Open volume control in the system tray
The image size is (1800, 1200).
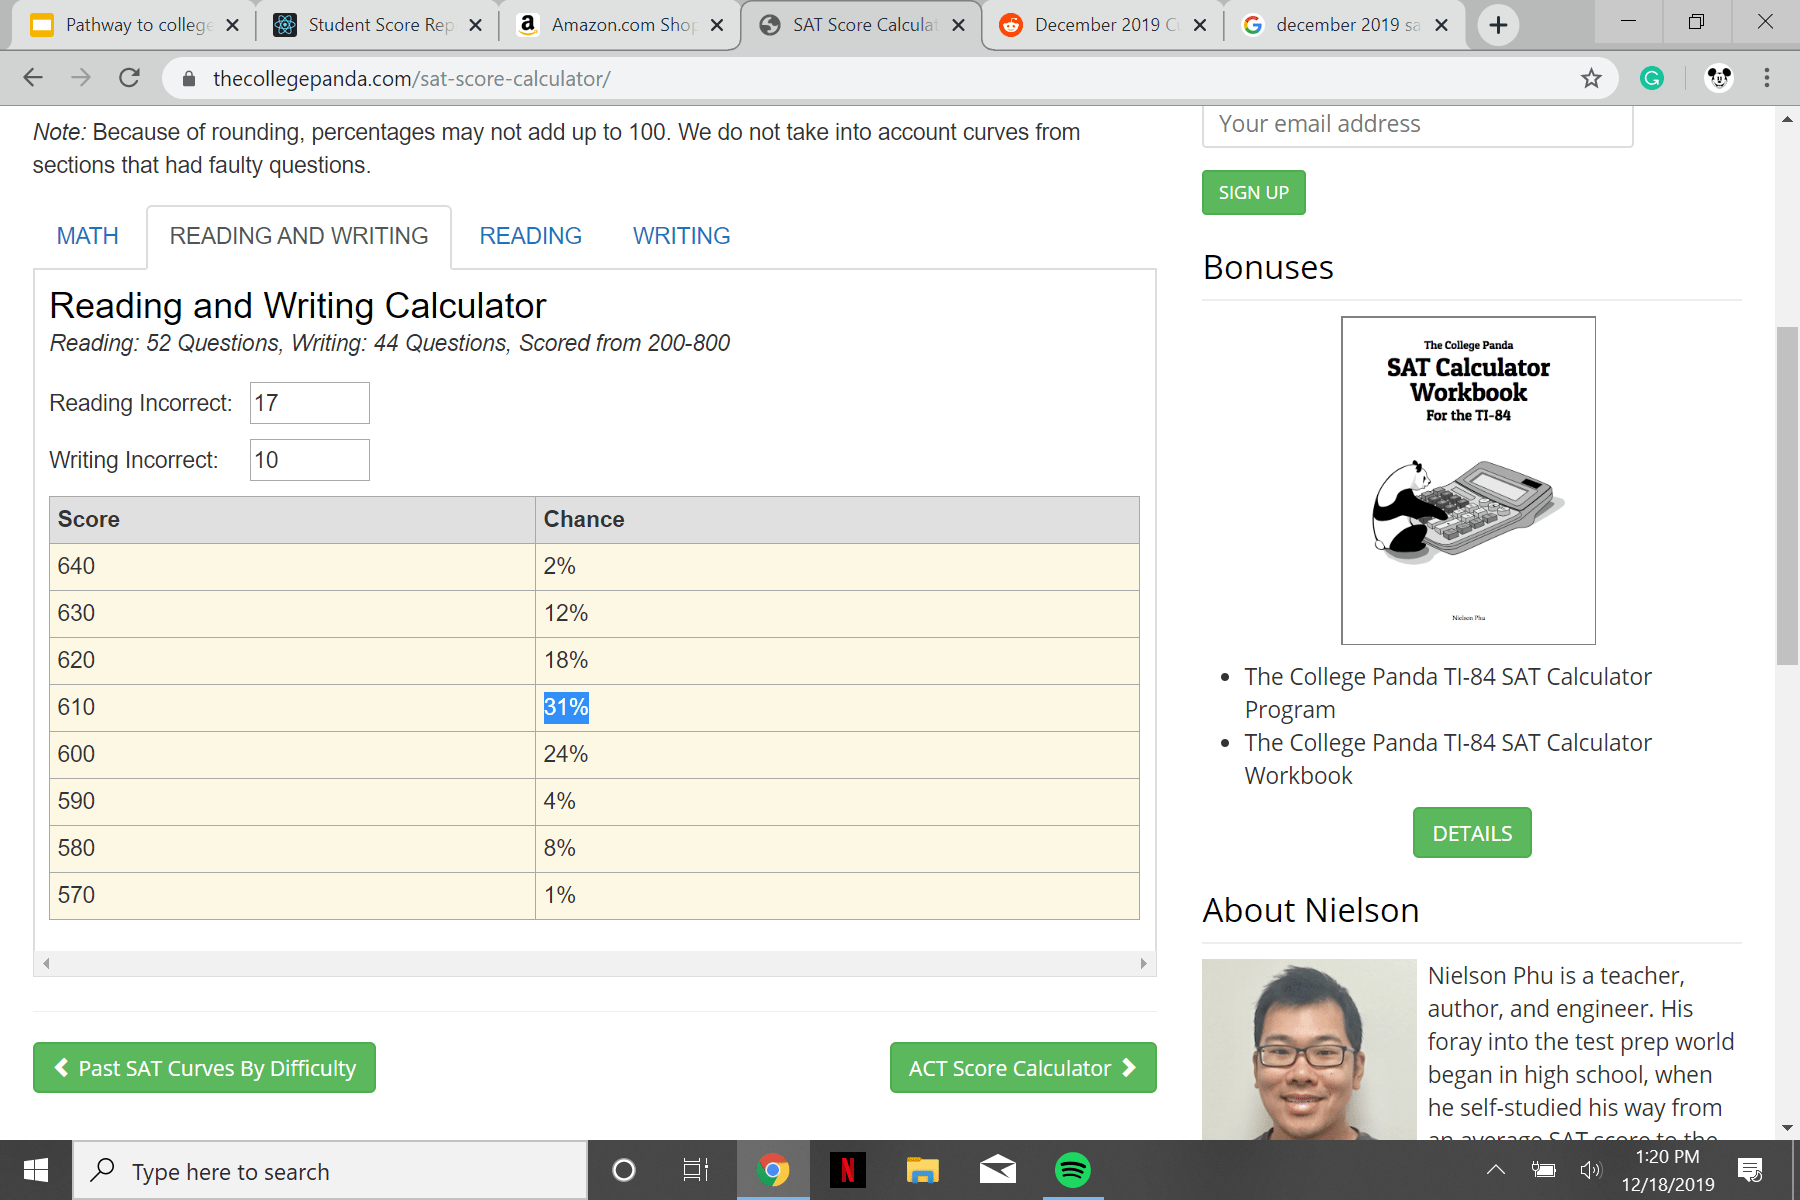click(x=1590, y=1170)
